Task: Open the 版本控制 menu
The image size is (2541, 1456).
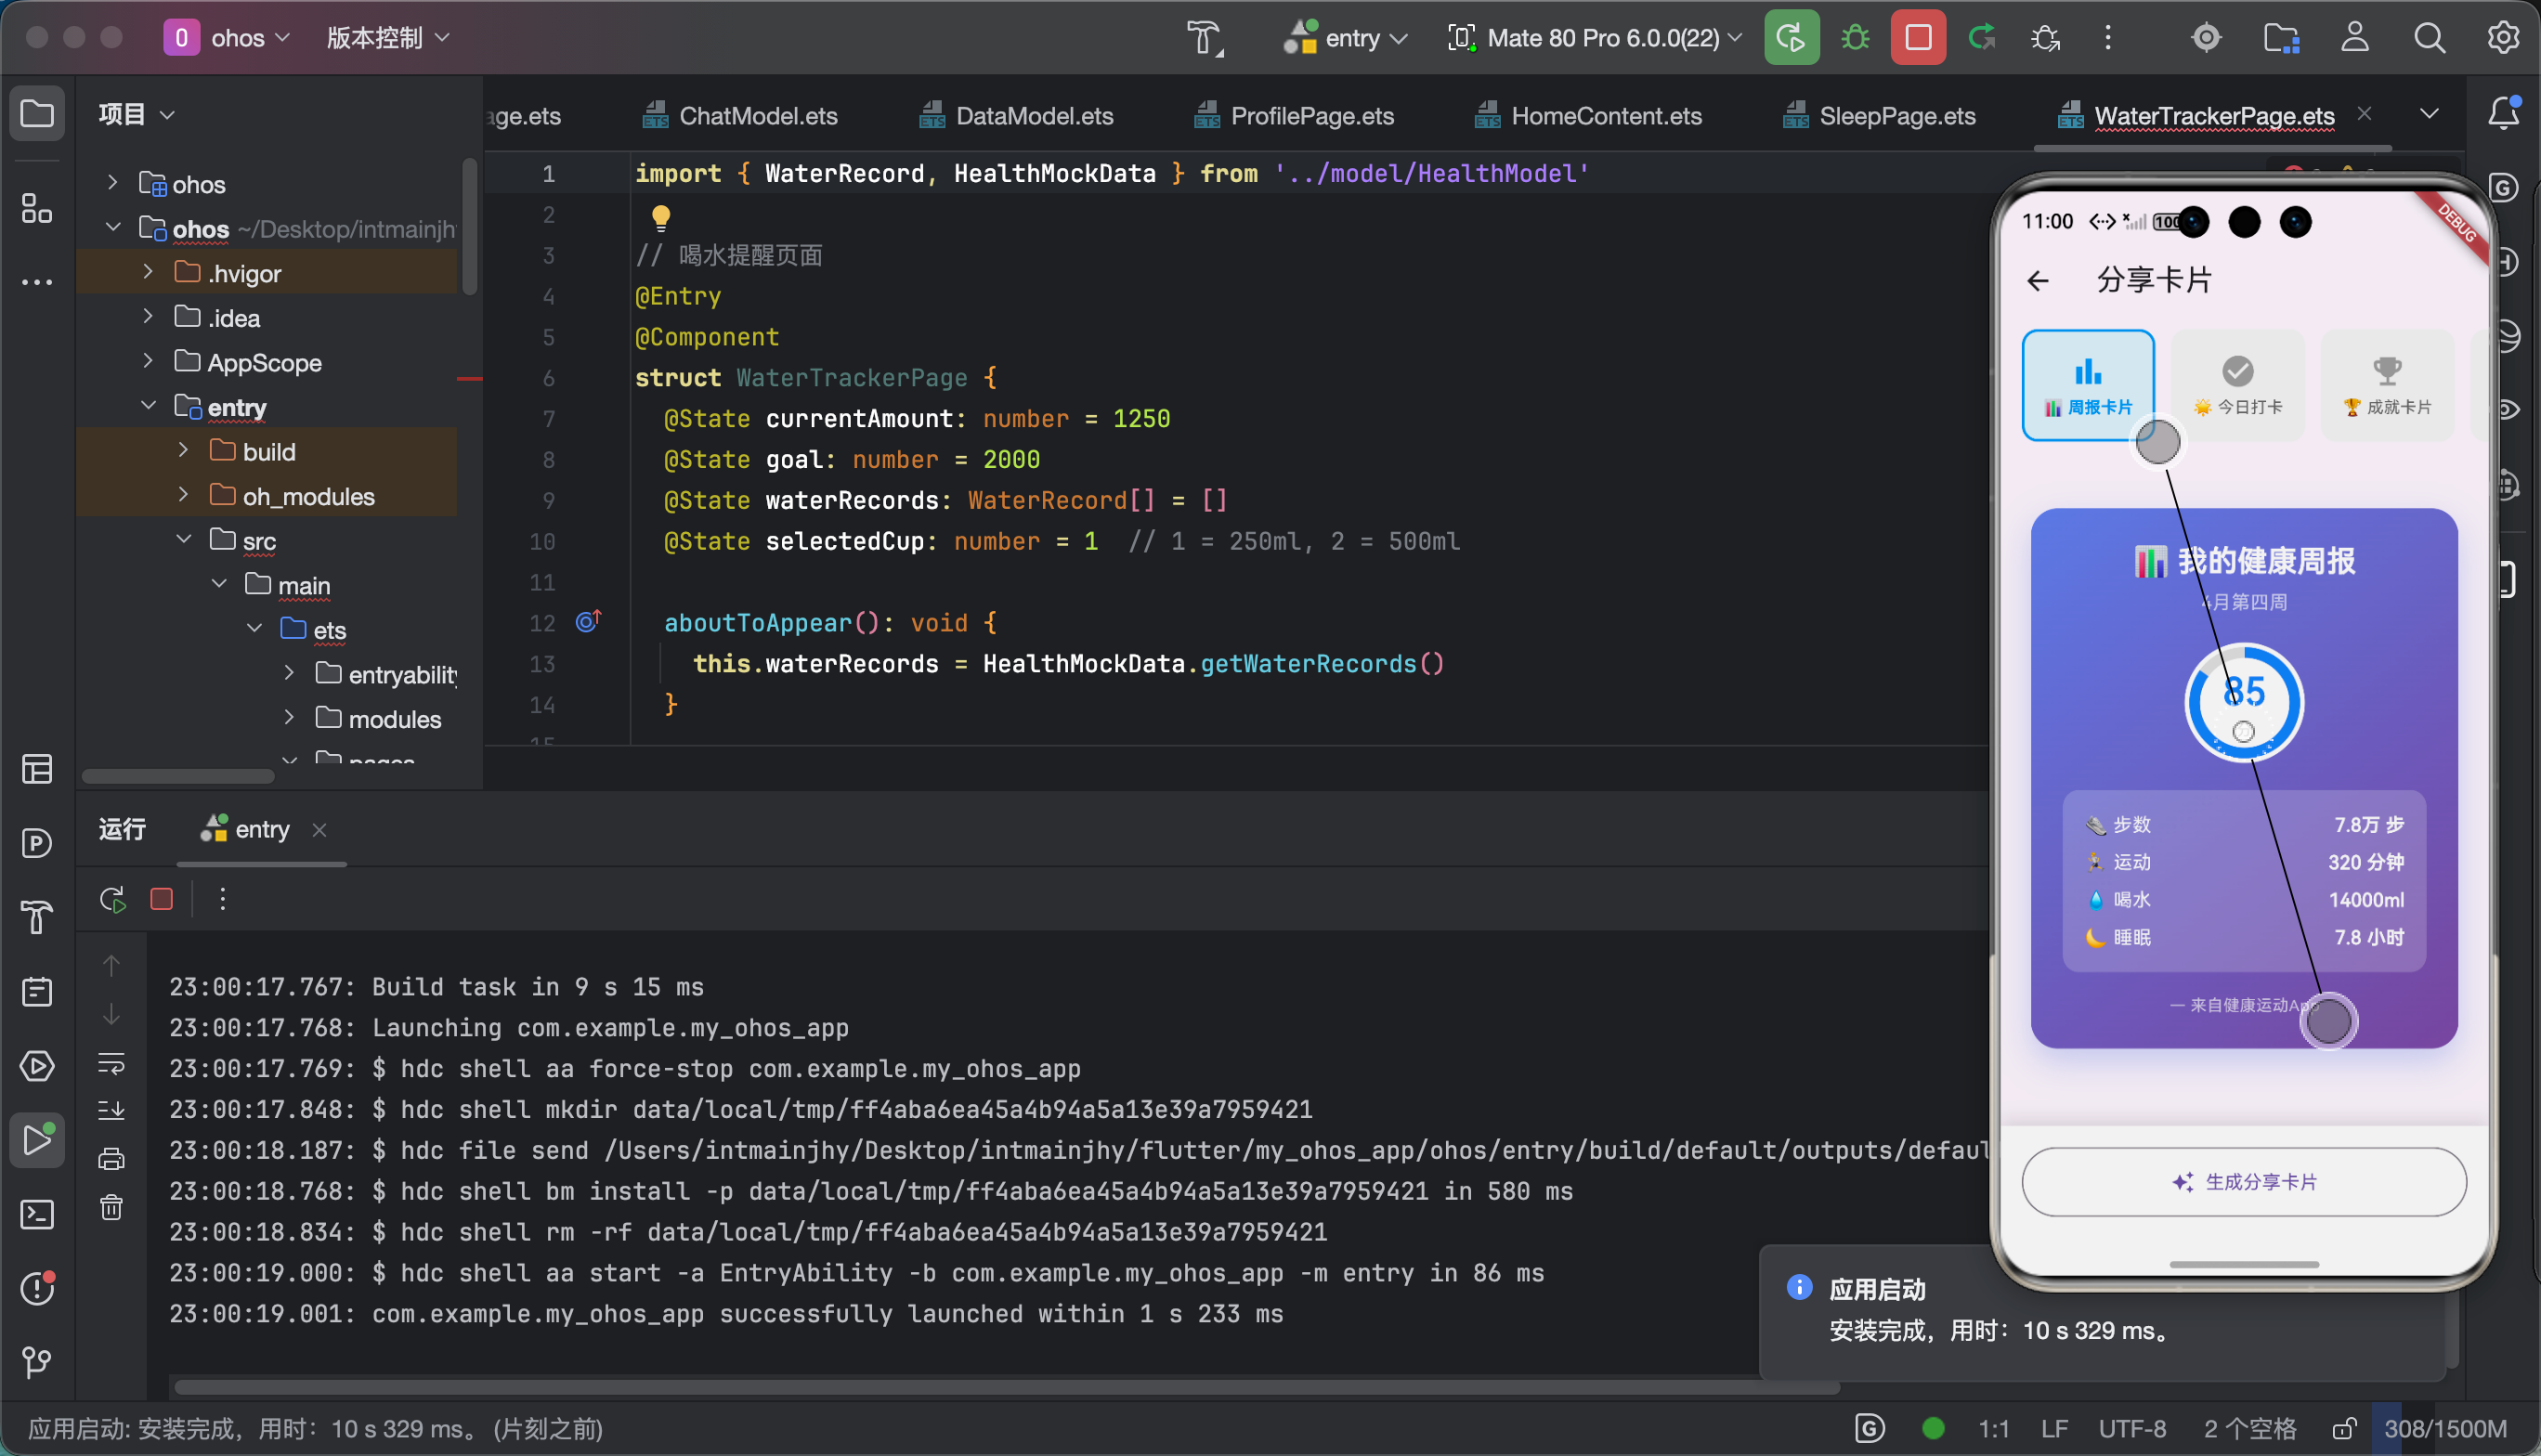Action: [x=388, y=38]
